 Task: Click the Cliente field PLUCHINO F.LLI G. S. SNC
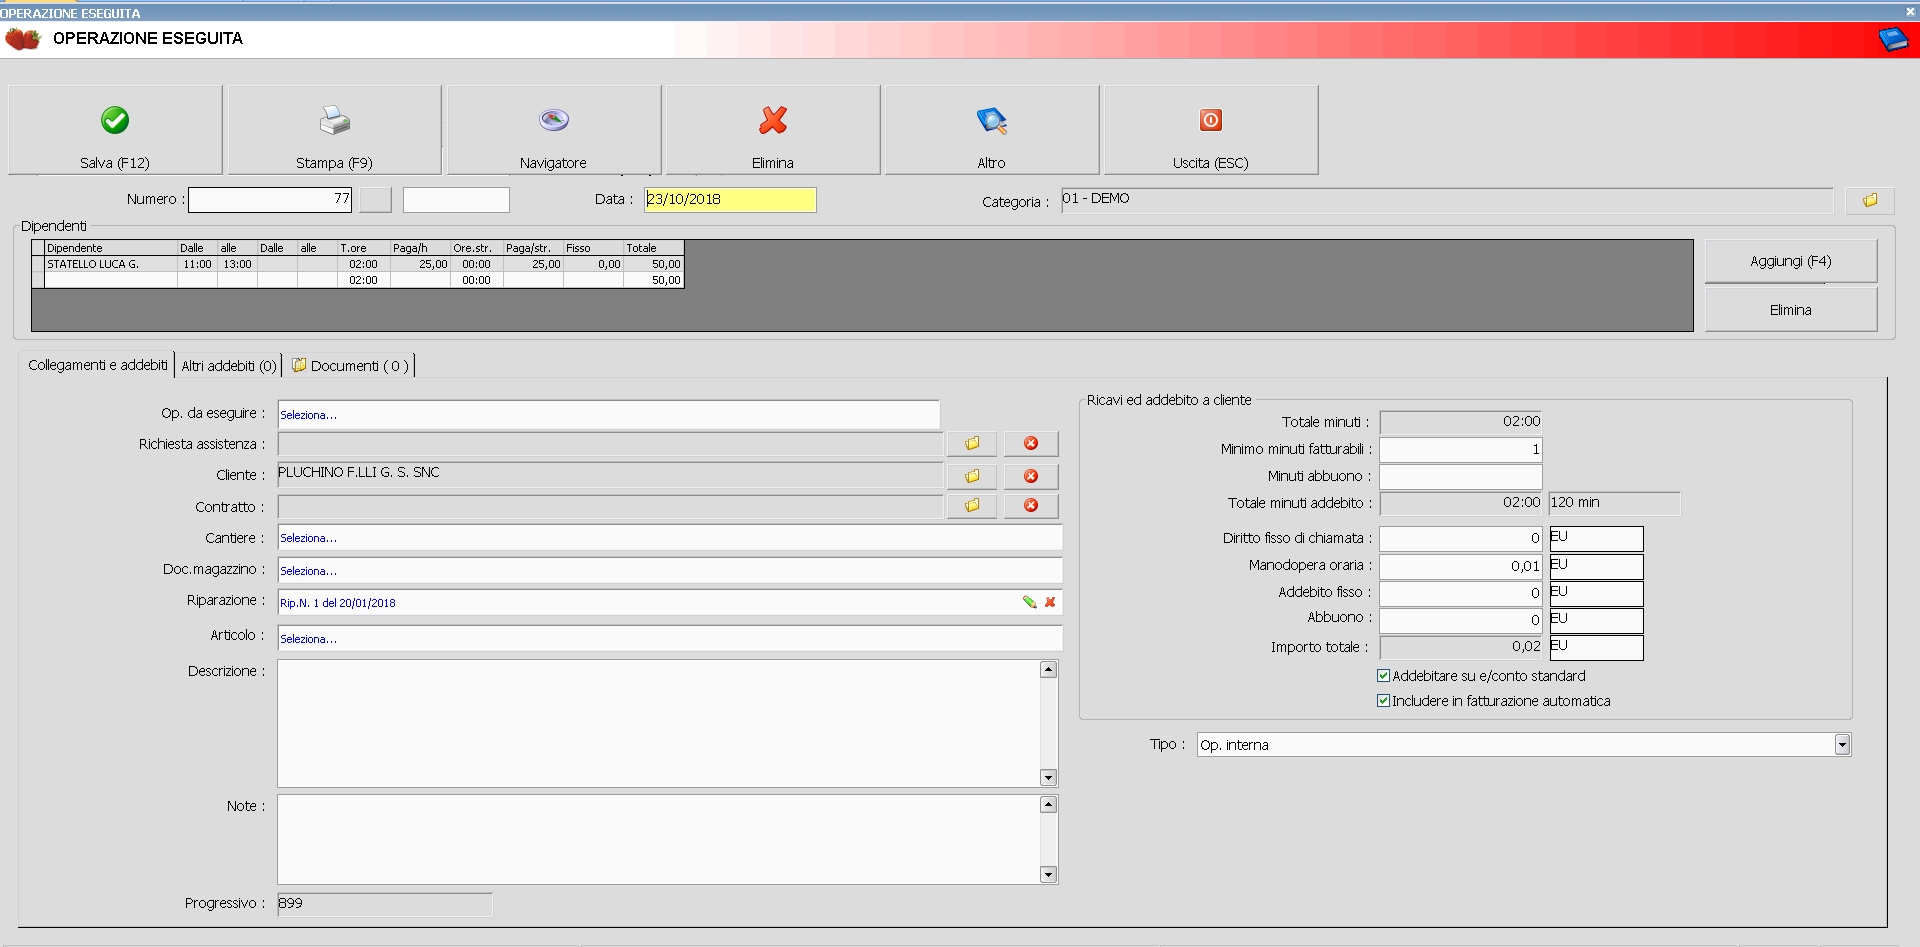pos(610,474)
